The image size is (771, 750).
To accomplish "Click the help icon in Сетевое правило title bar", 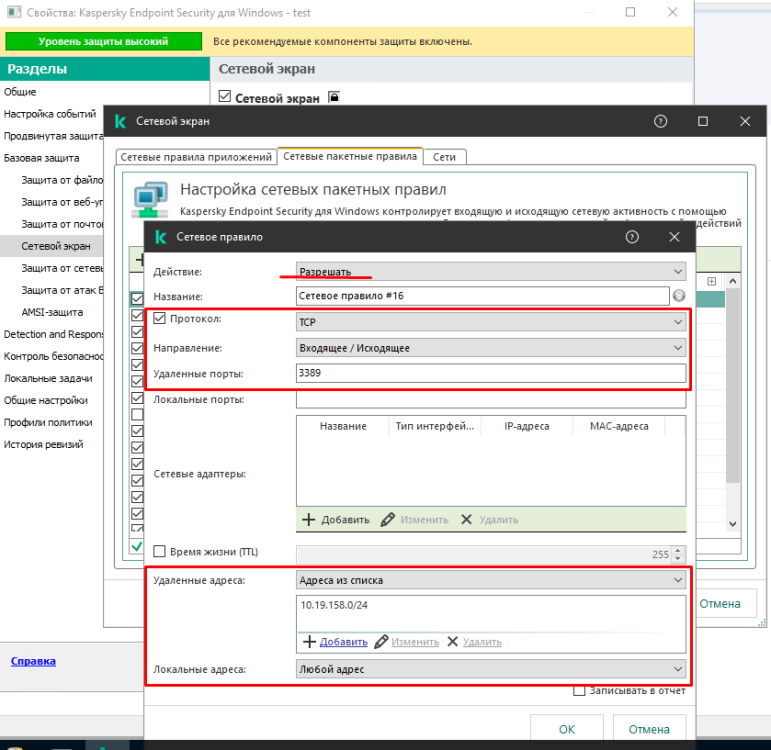I will (x=632, y=237).
